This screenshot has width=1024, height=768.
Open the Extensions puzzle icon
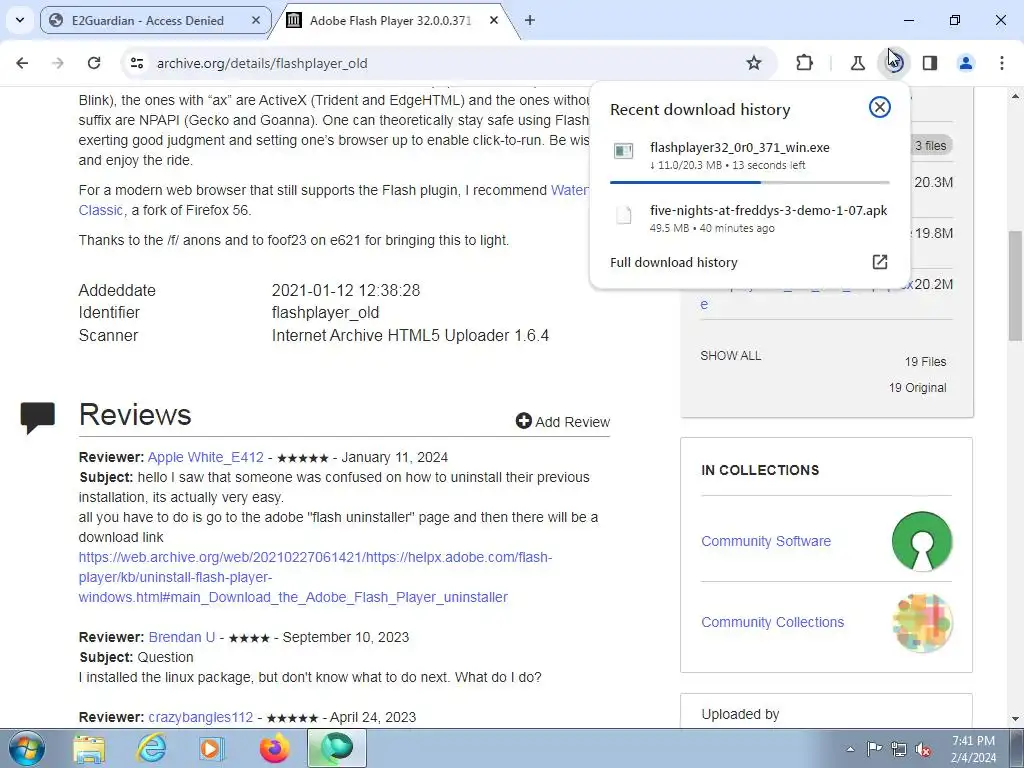805,63
